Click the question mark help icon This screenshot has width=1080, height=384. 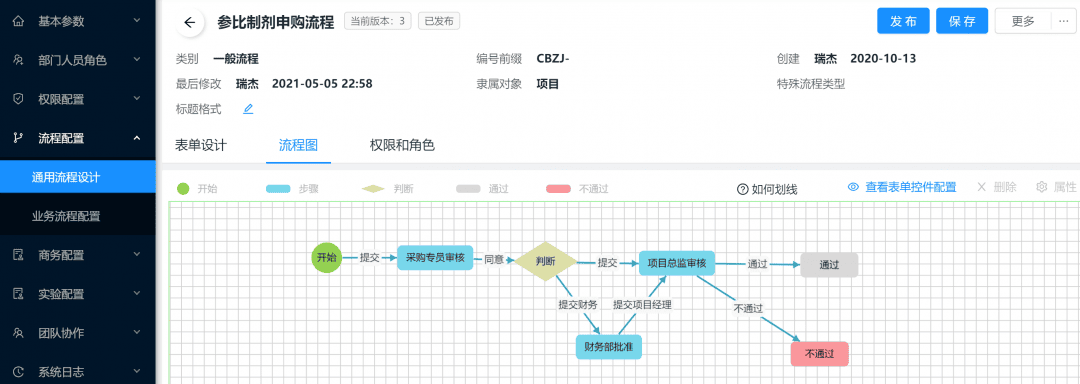742,189
